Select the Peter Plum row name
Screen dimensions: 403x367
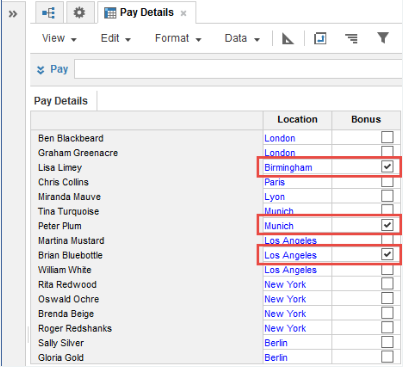pyautogui.click(x=60, y=226)
